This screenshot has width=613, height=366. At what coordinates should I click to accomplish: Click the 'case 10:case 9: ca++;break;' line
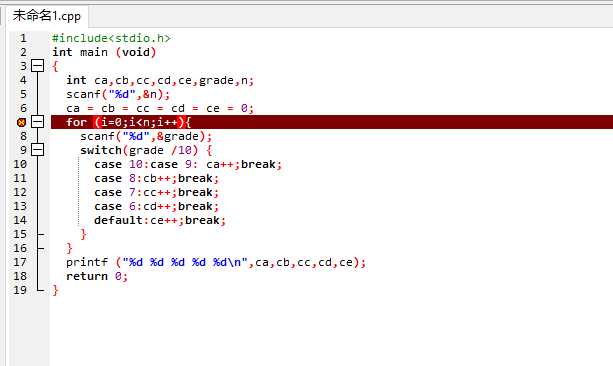tap(188, 164)
